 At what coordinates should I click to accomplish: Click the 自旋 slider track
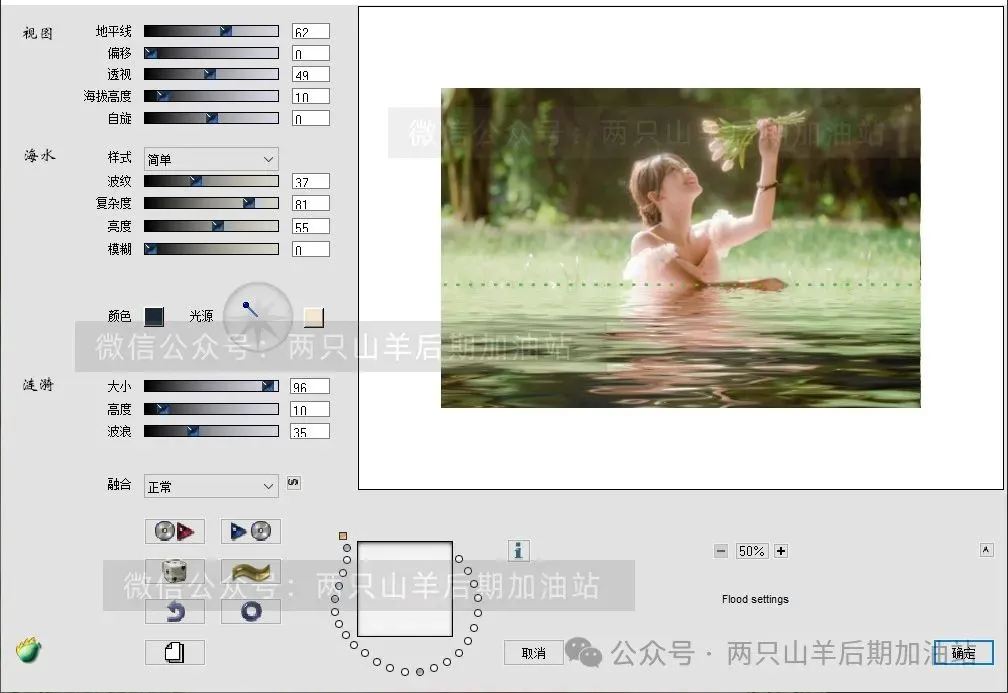tap(211, 118)
